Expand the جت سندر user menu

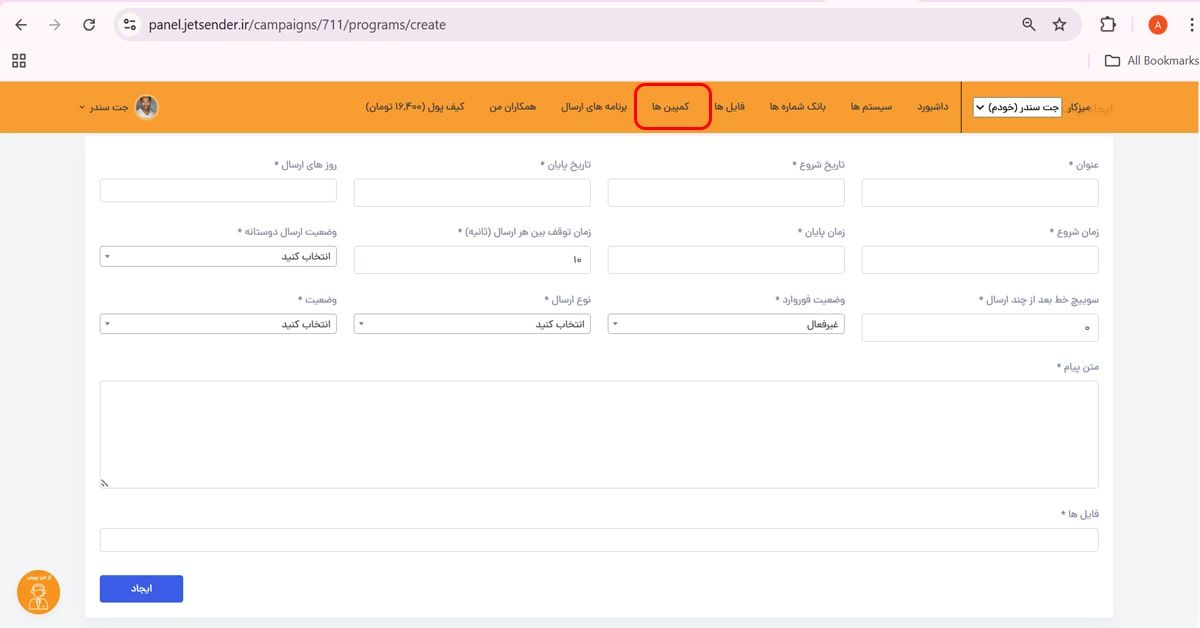[103, 107]
